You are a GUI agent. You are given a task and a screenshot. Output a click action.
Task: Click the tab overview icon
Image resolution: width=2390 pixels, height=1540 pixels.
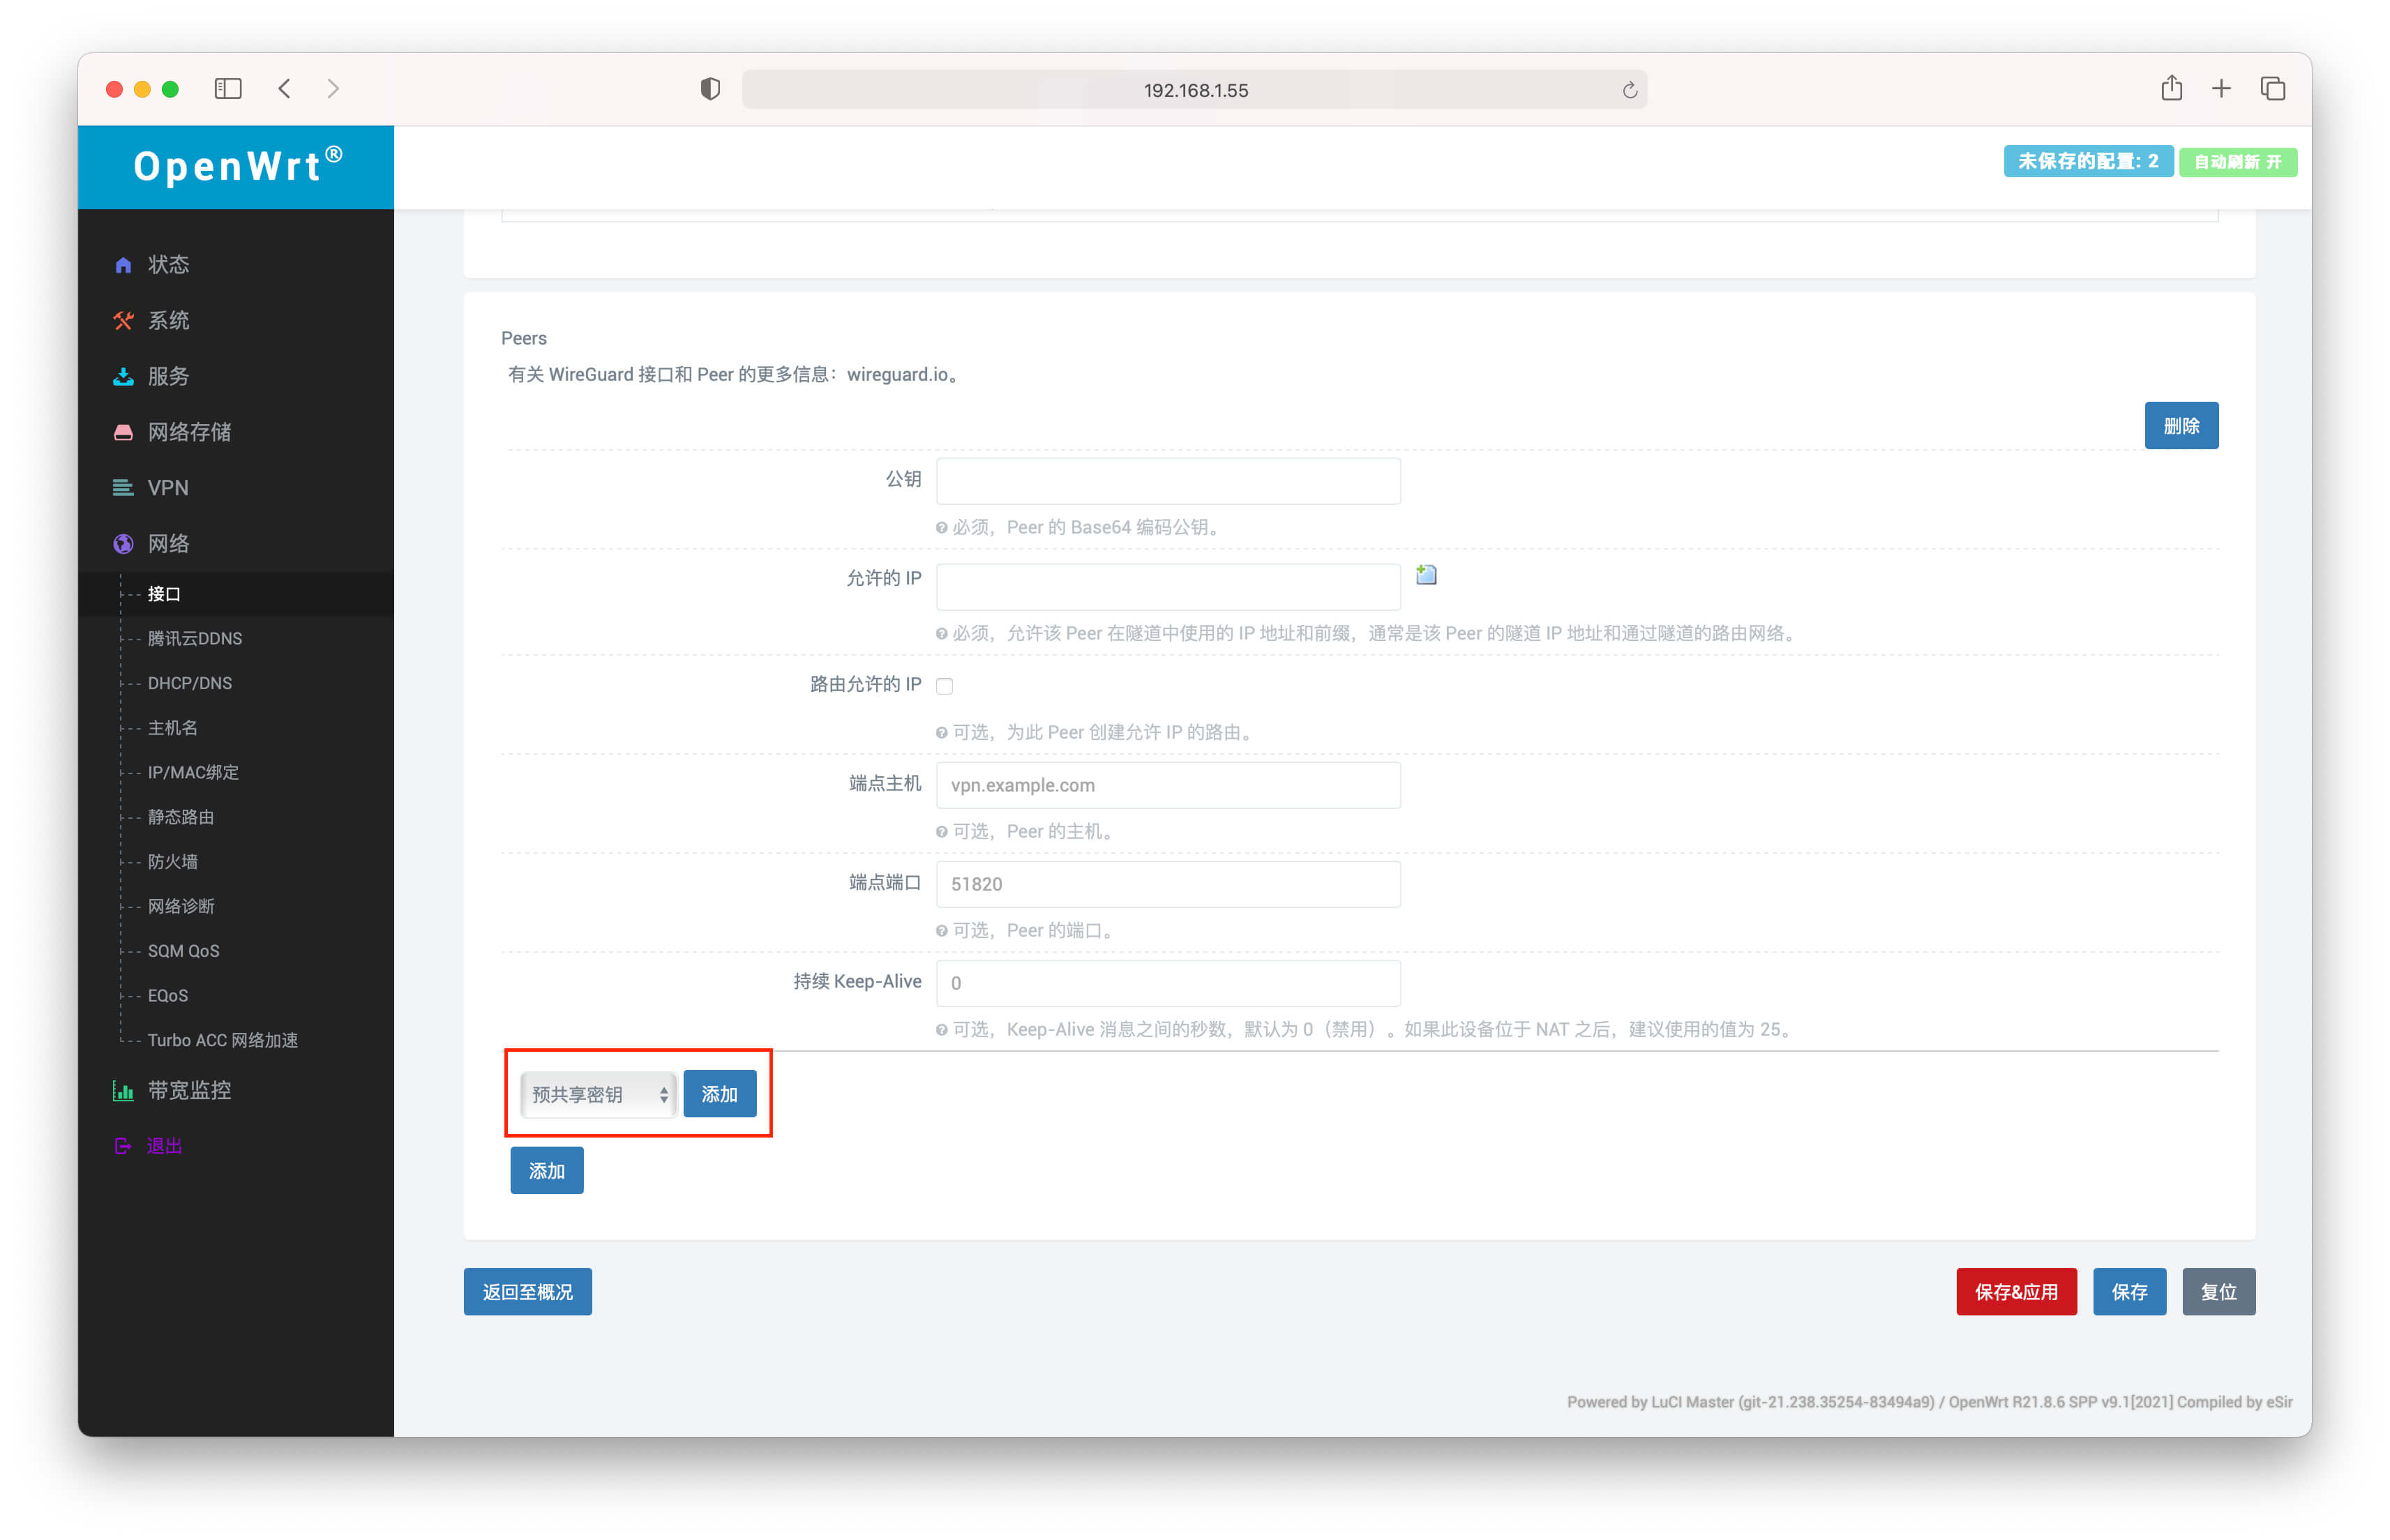pyautogui.click(x=2272, y=89)
